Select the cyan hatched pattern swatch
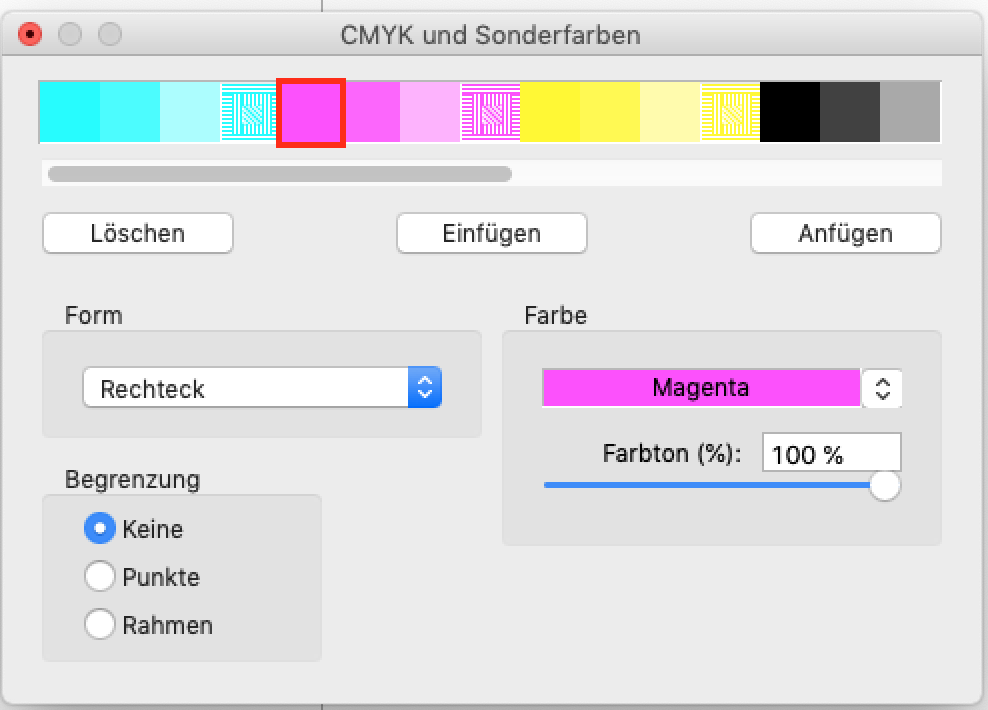The height and width of the screenshot is (710, 988). pos(249,112)
